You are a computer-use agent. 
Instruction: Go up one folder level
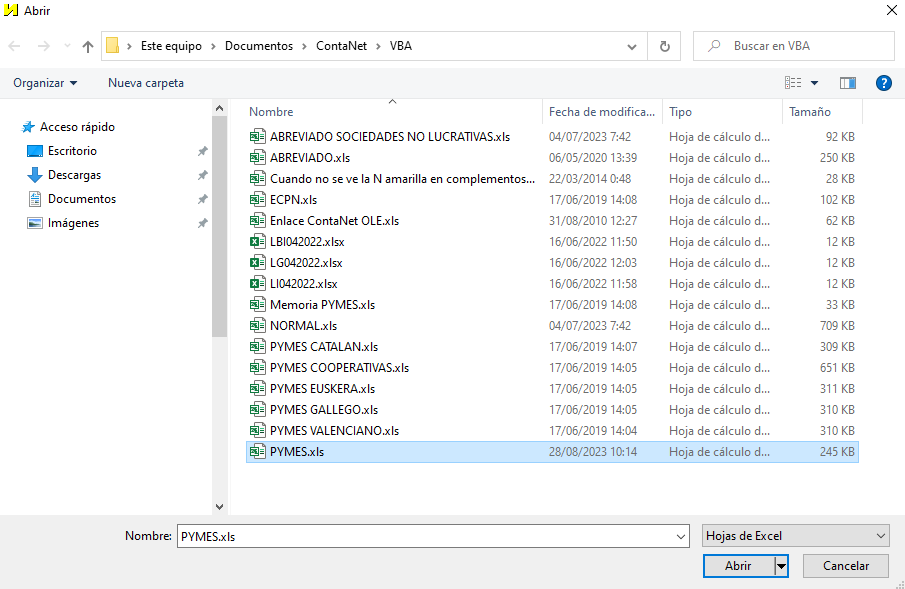click(88, 46)
